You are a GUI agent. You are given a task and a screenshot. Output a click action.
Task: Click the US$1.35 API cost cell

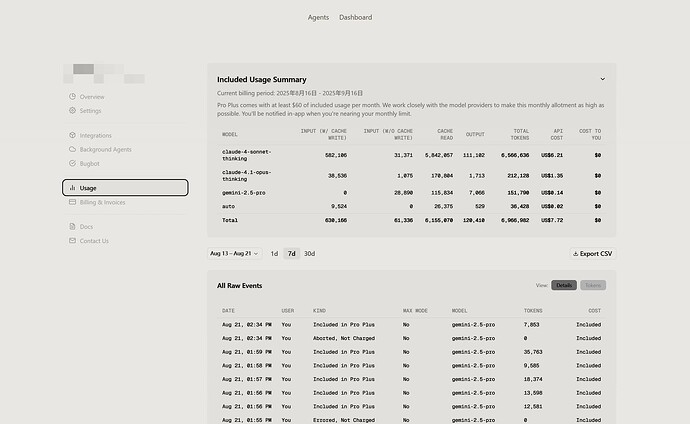[552, 175]
